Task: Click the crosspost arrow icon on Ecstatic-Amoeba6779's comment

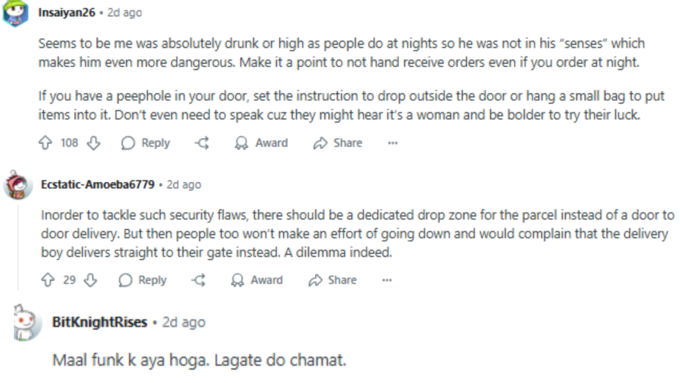Action: pyautogui.click(x=199, y=280)
